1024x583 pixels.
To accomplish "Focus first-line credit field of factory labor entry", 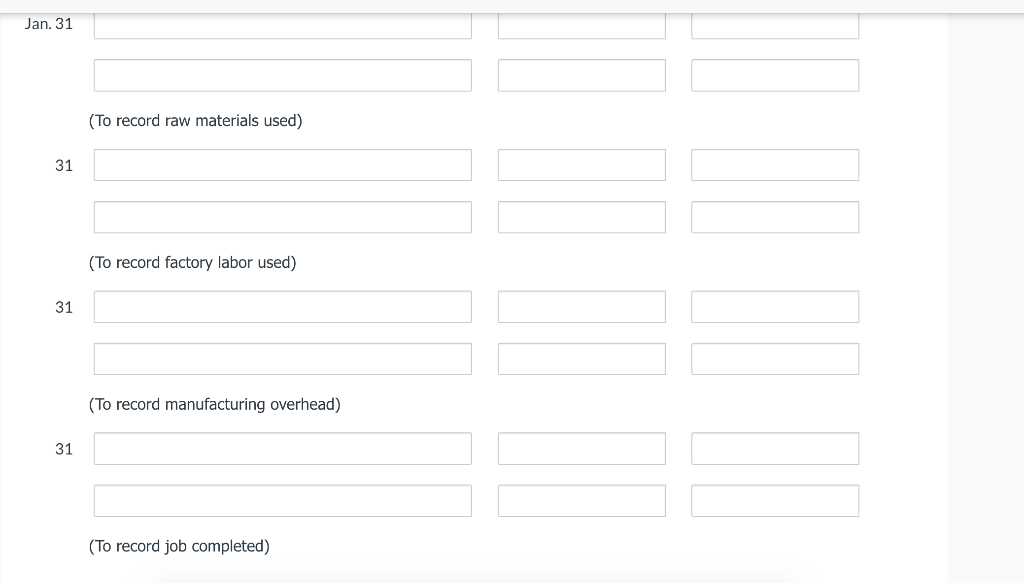I will click(774, 165).
